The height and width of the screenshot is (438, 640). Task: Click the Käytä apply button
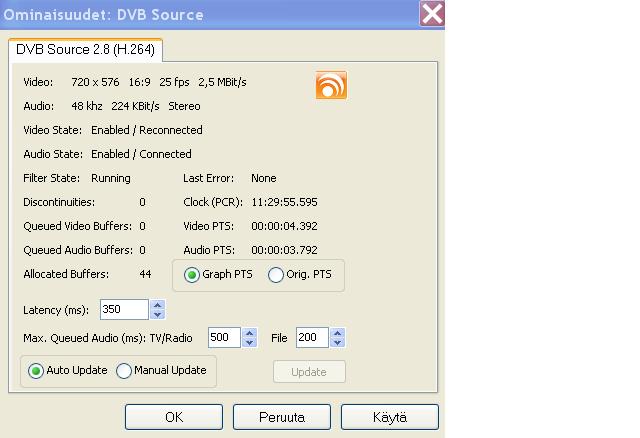390,417
